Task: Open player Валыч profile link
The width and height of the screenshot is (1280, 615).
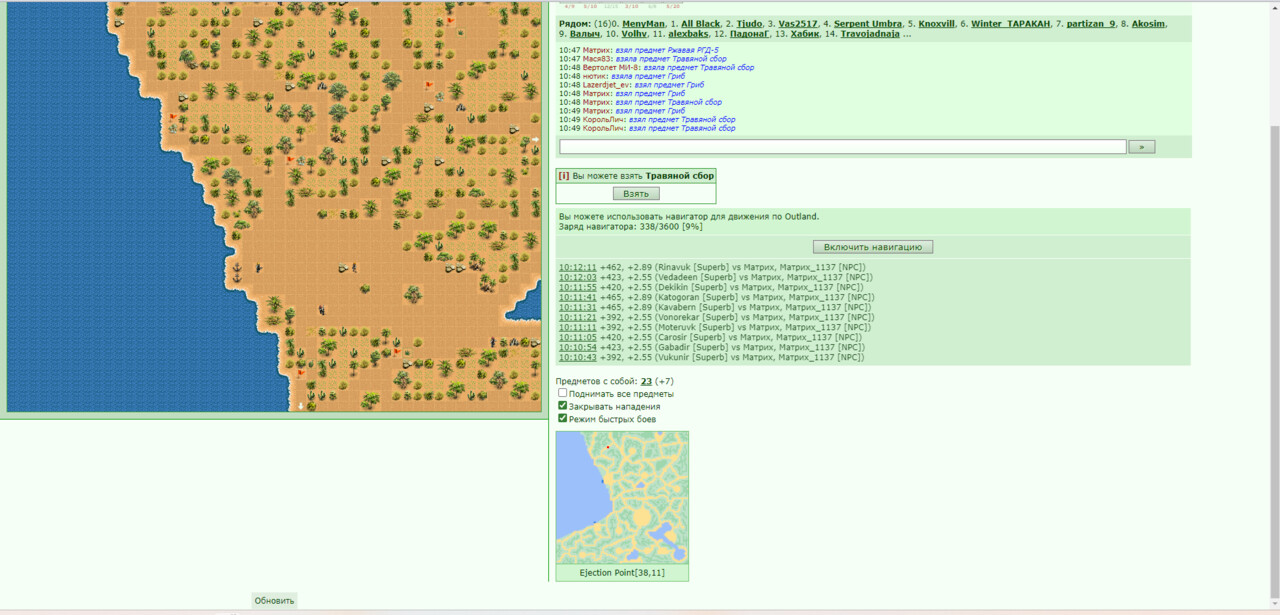Action: tap(585, 34)
